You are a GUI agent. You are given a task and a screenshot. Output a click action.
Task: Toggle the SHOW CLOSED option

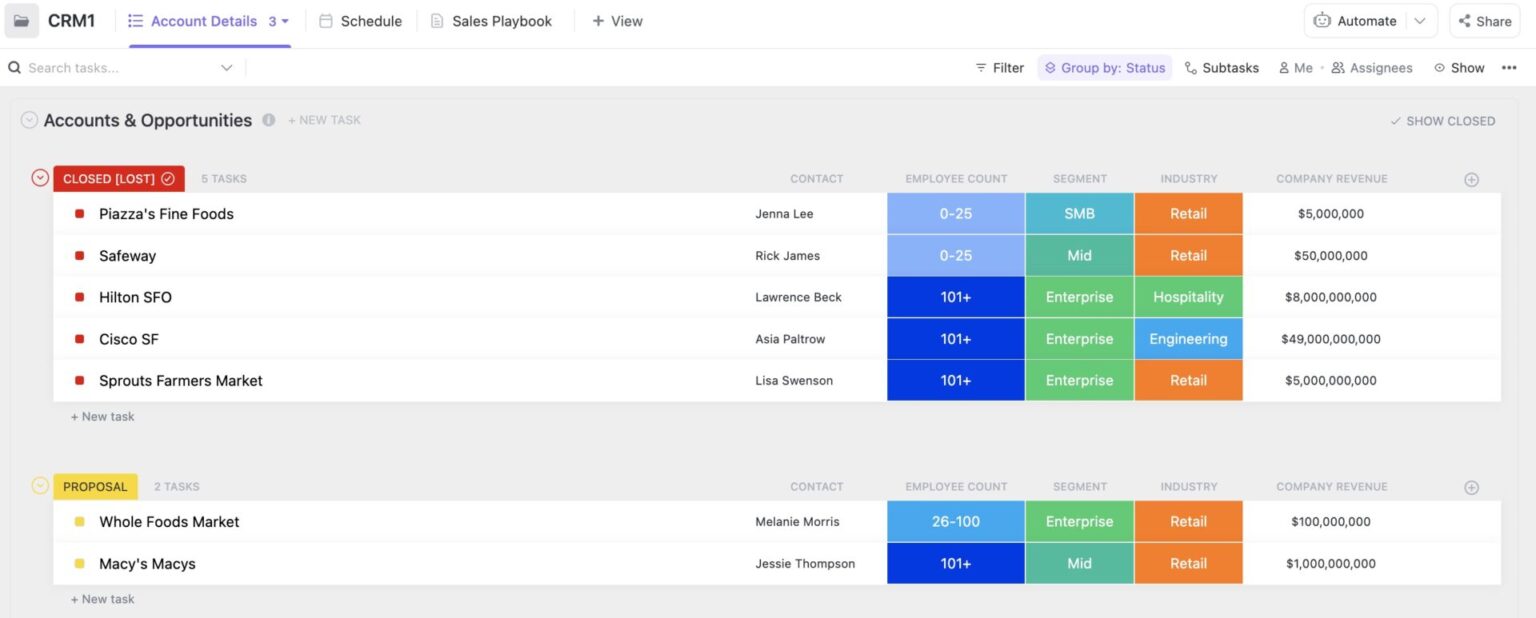click(x=1441, y=120)
